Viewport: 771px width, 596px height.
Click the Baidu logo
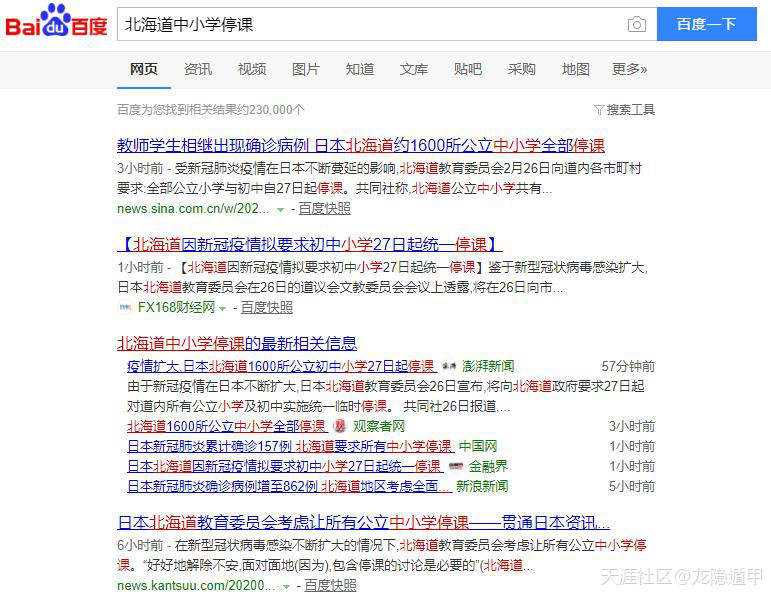pos(56,22)
